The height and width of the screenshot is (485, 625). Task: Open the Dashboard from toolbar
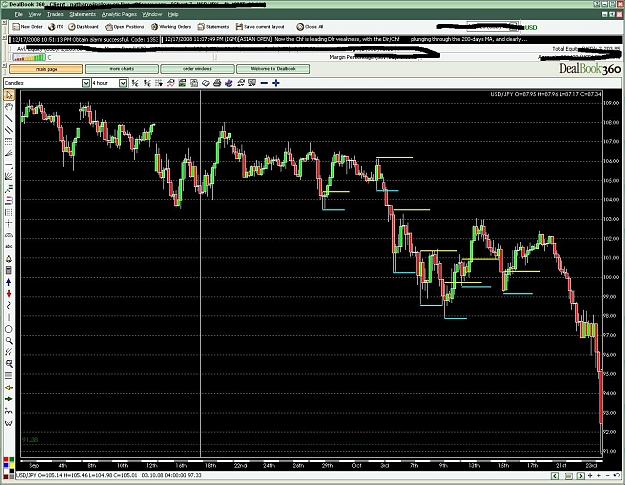tap(83, 27)
